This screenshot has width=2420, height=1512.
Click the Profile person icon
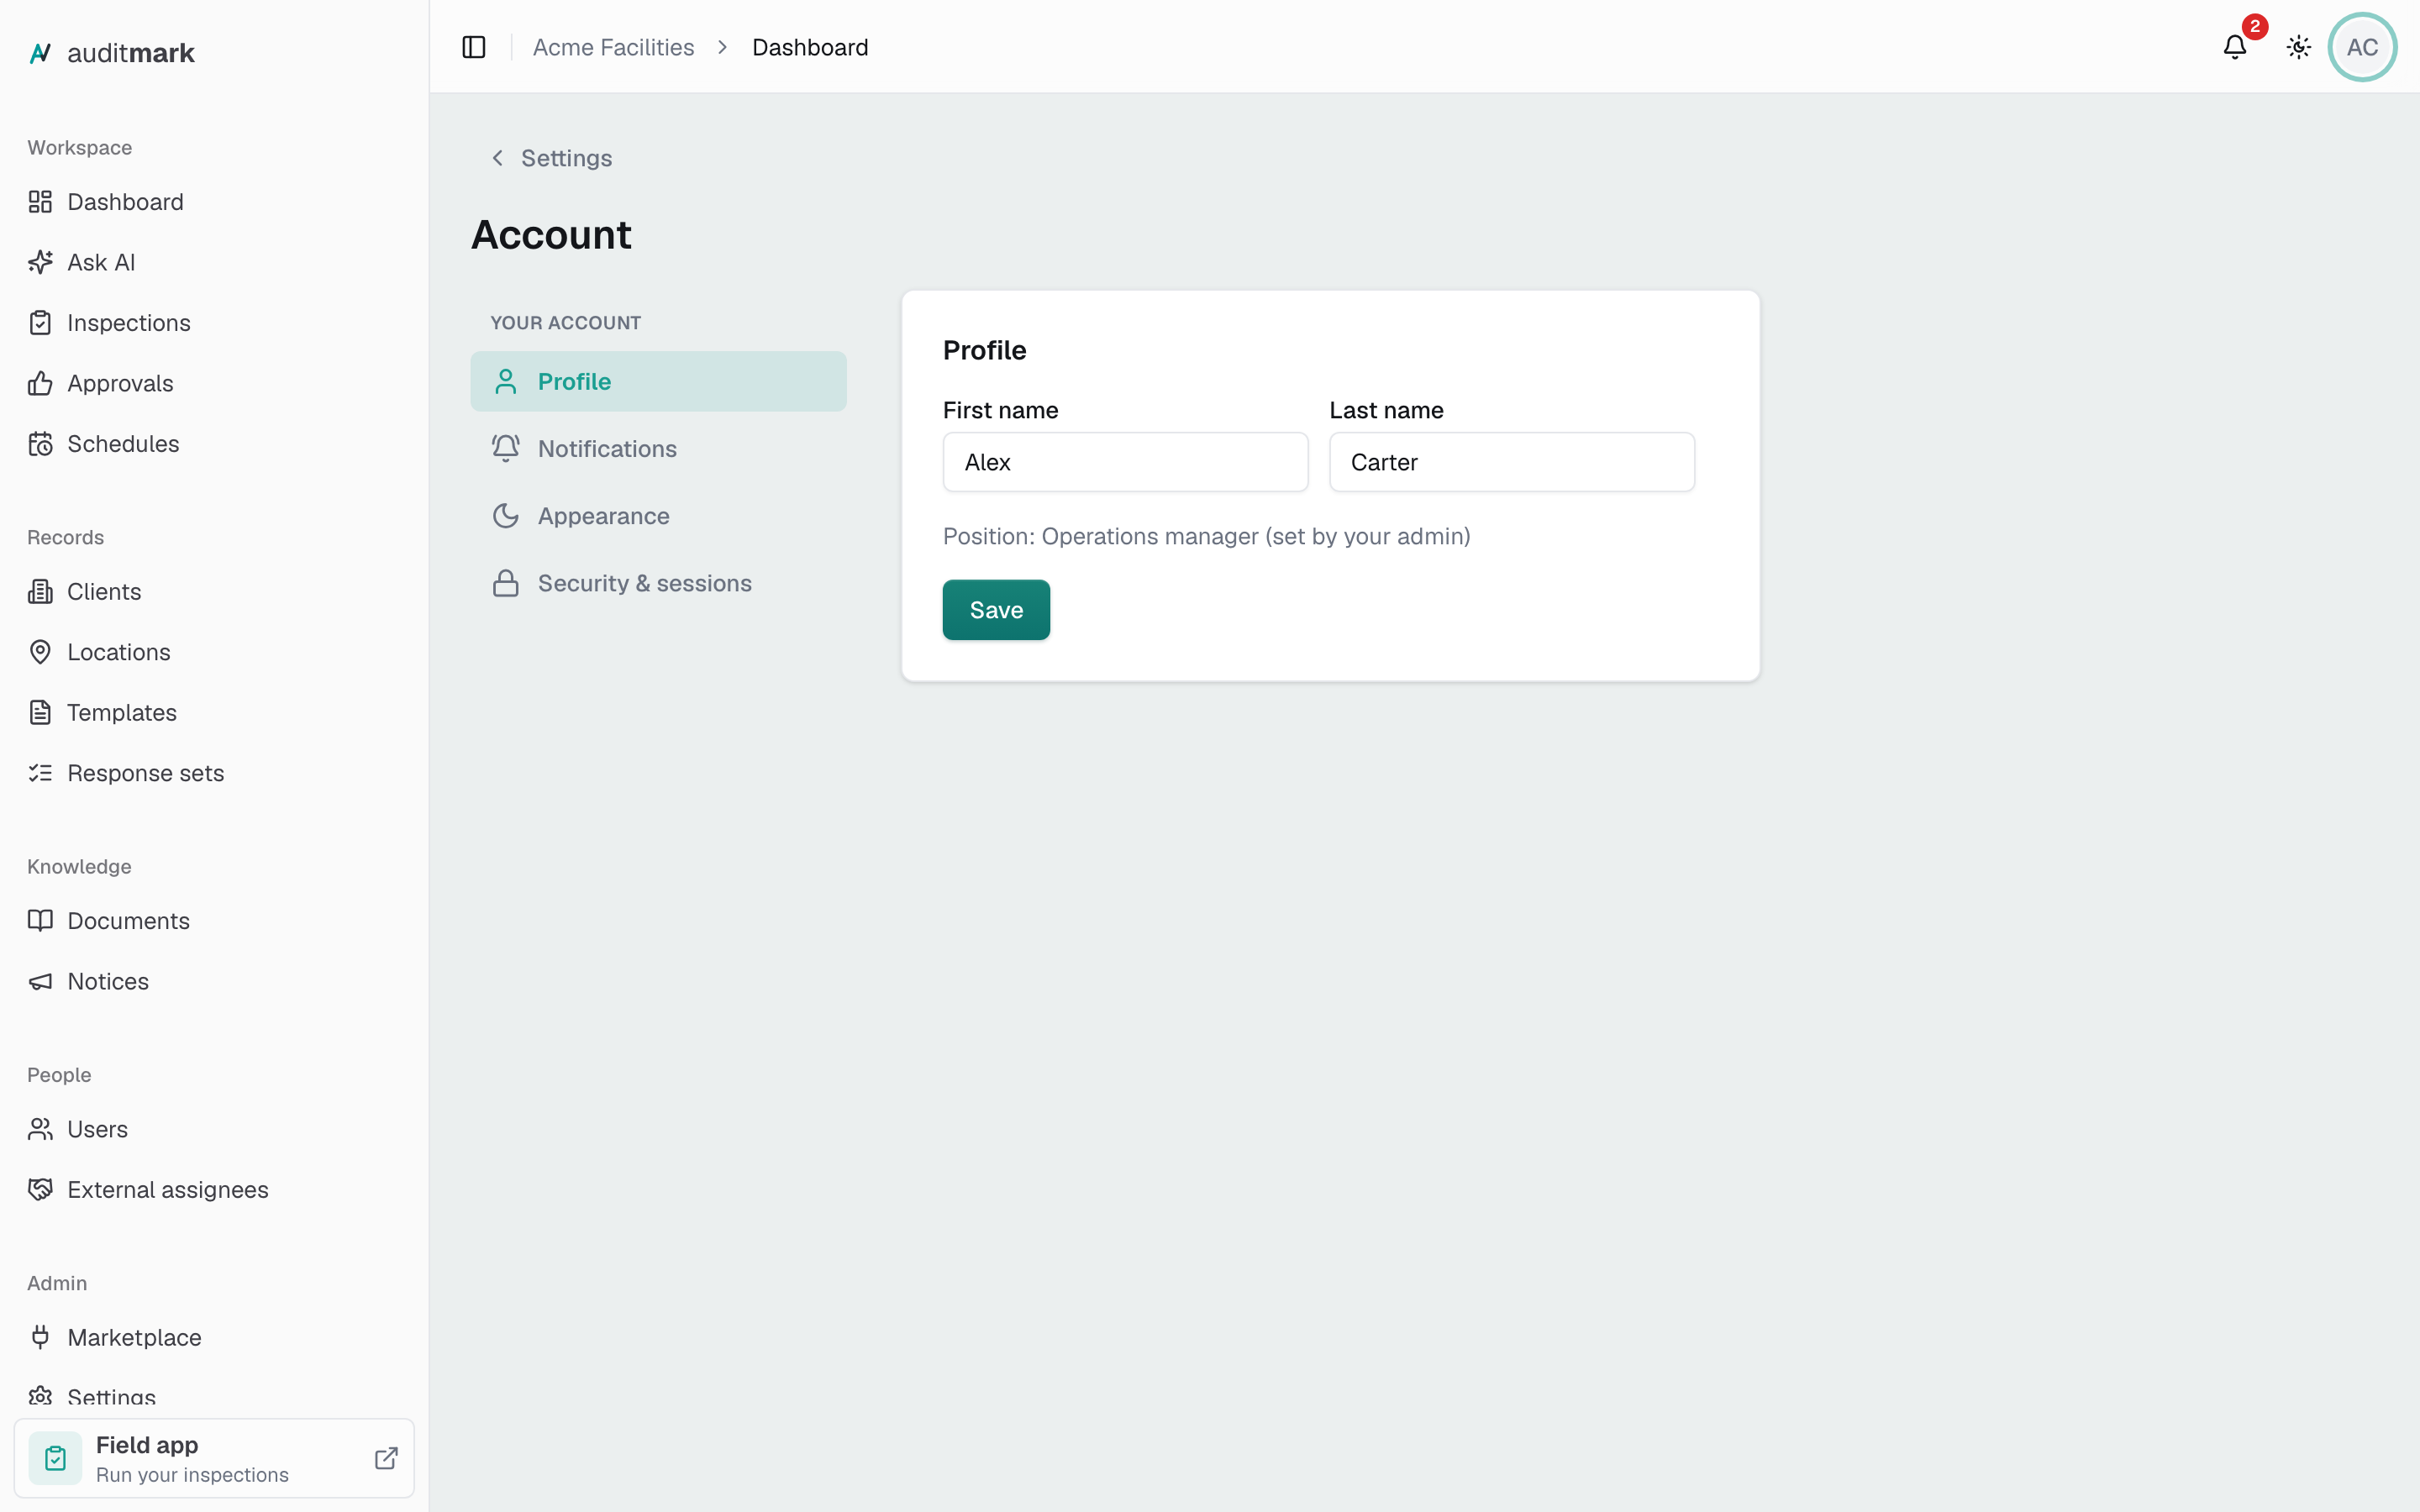(x=506, y=381)
